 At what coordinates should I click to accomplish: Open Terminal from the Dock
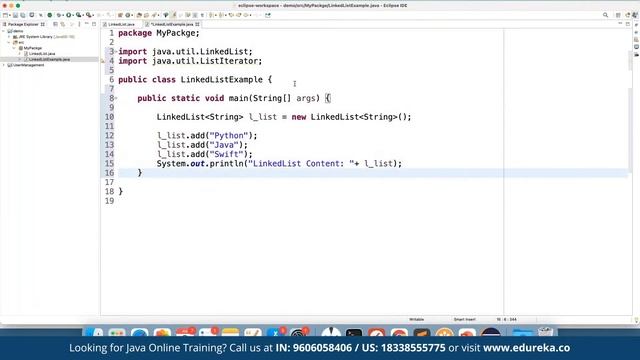click(353, 333)
